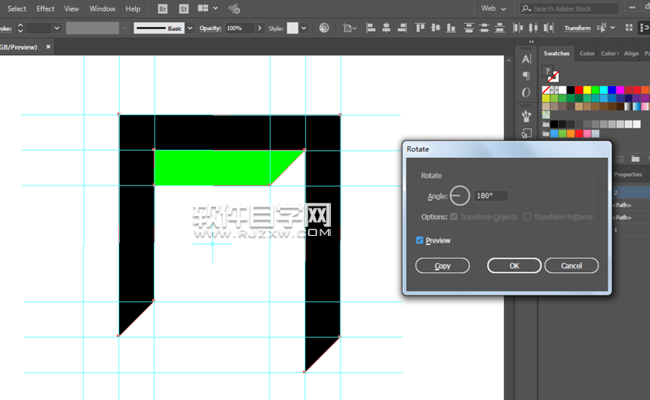
Task: Open the OpenType panel icon
Action: click(x=526, y=93)
